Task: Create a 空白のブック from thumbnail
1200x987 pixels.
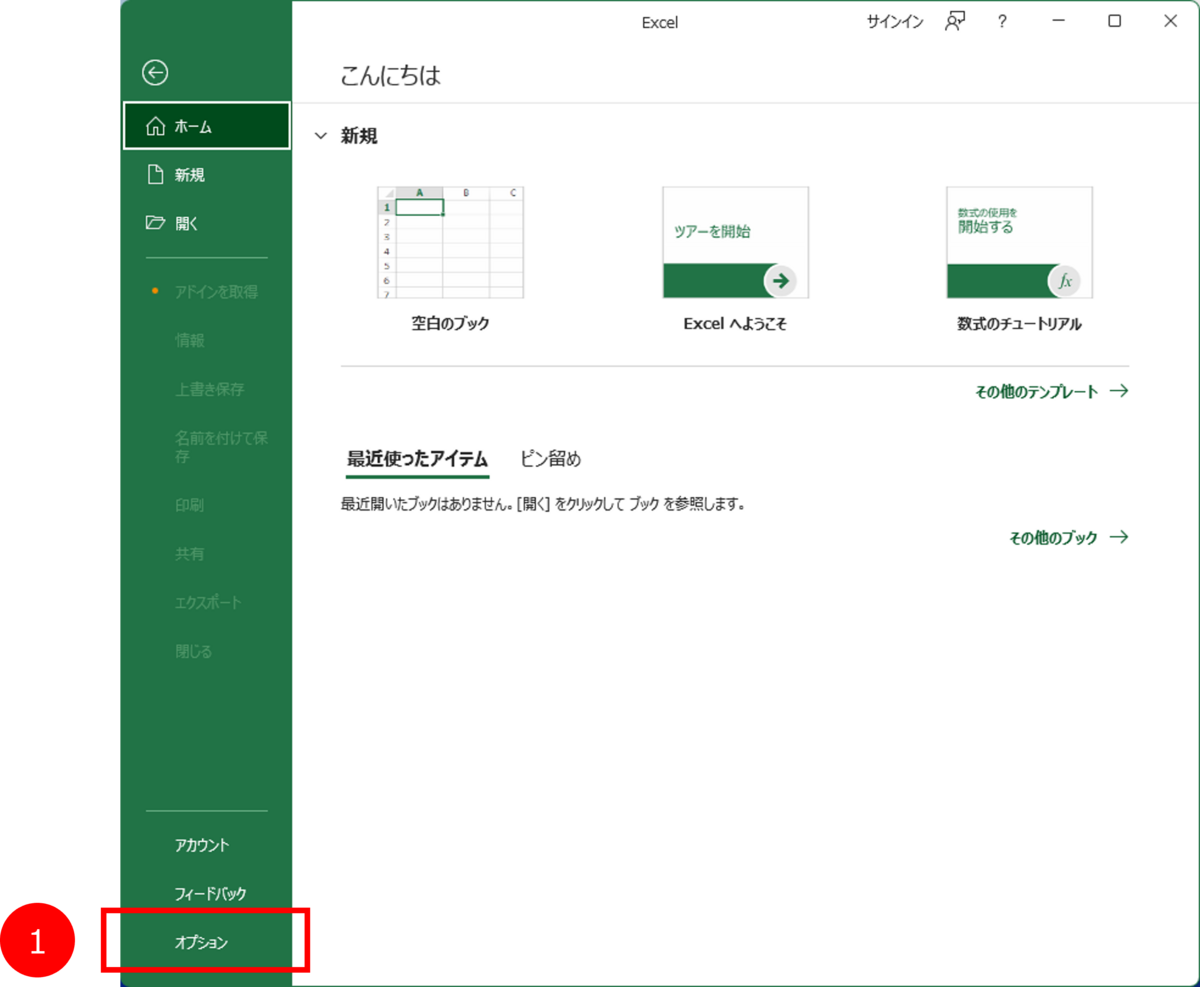Action: (450, 242)
